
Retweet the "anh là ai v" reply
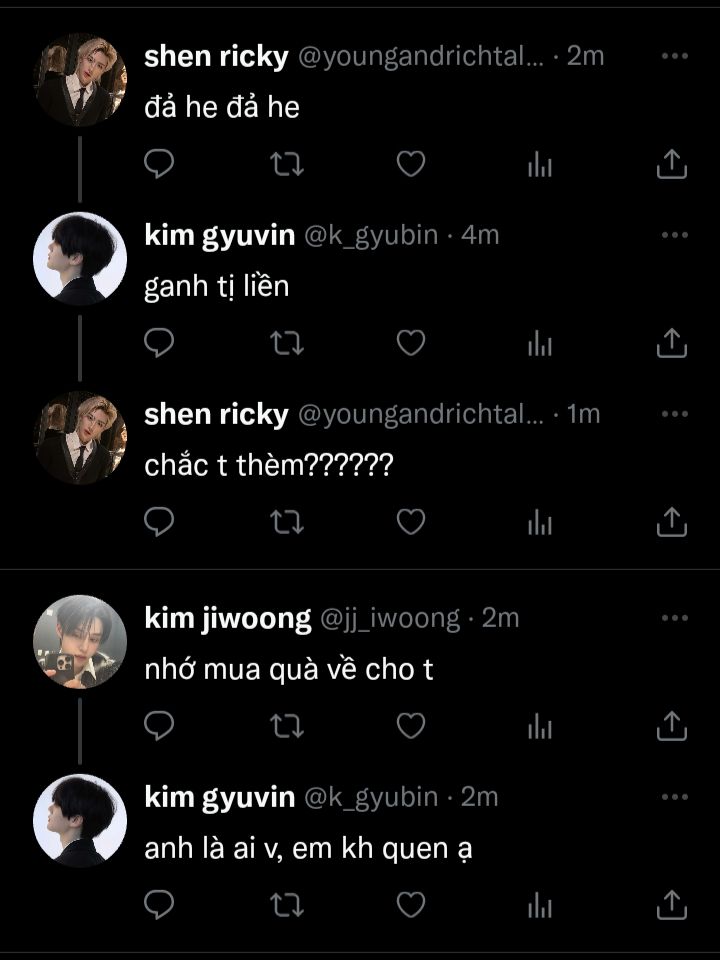[287, 905]
